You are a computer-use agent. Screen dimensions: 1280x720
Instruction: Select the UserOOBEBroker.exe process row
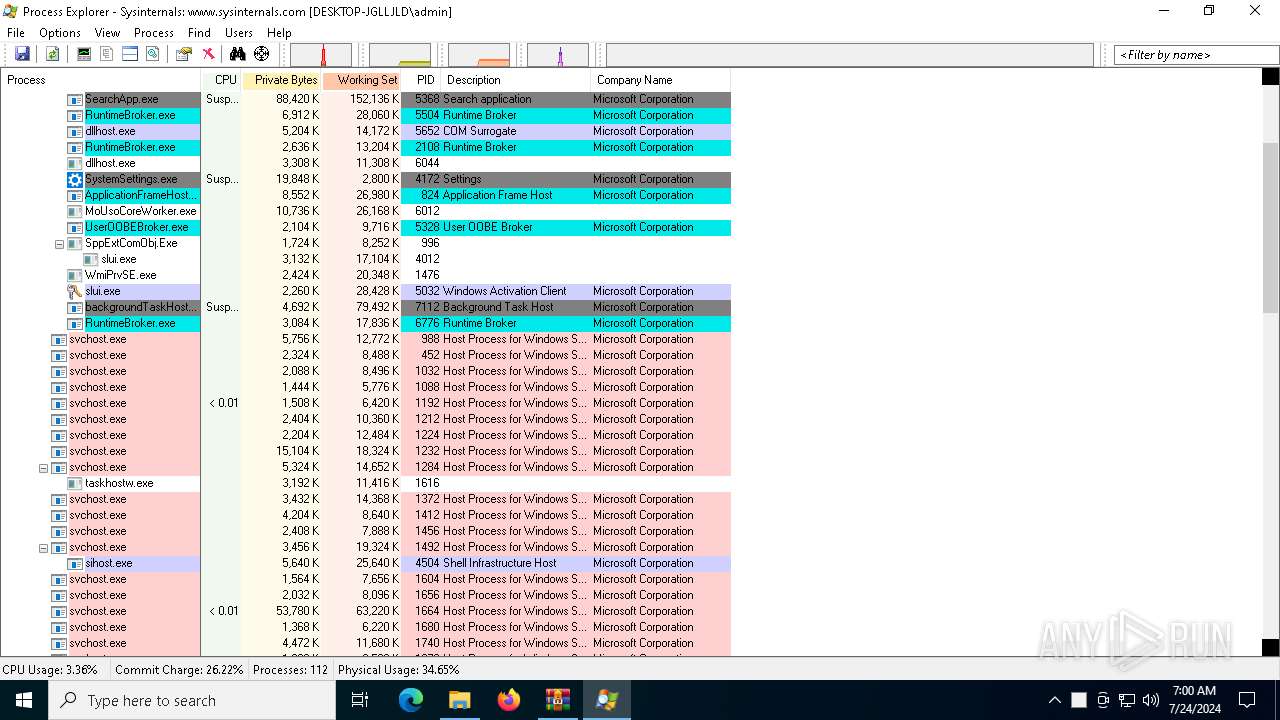click(x=365, y=227)
